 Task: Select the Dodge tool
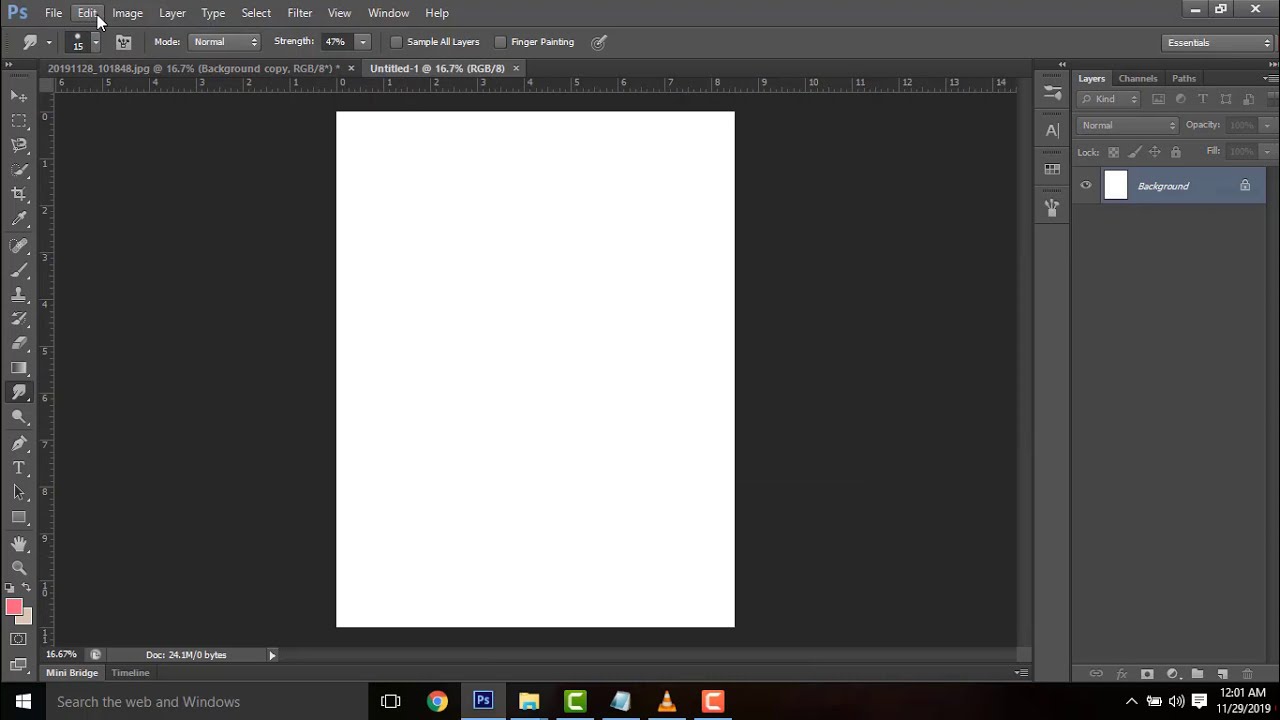19,418
